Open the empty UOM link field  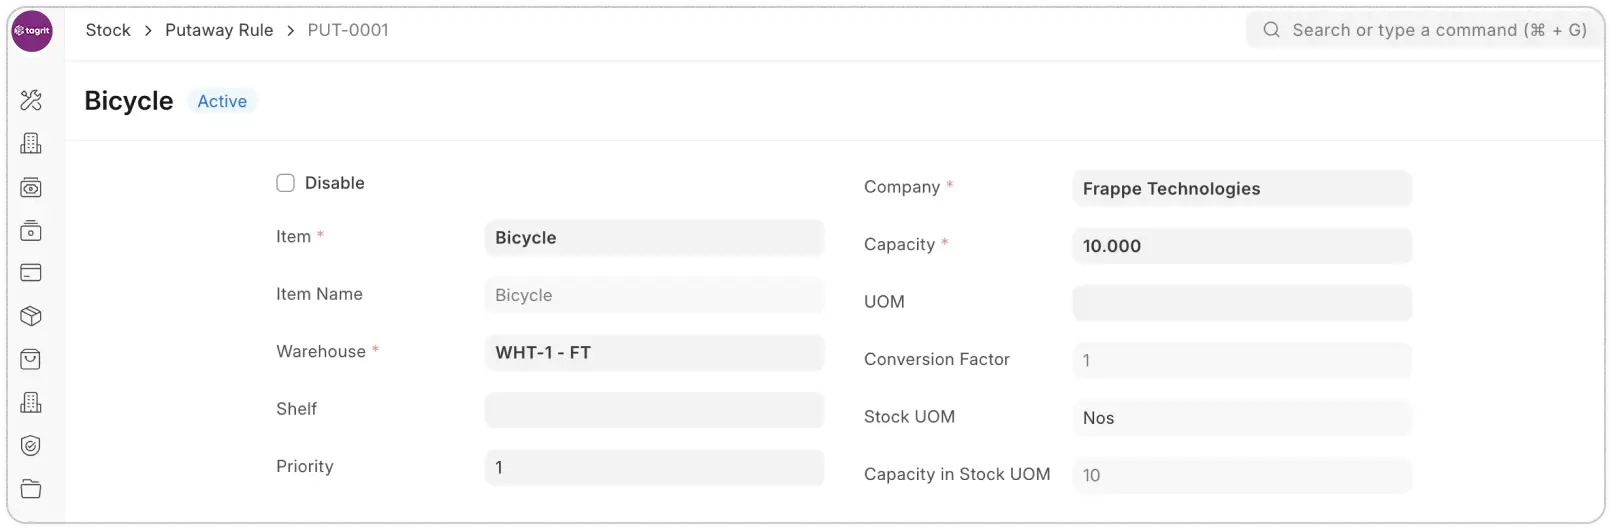pos(1241,303)
